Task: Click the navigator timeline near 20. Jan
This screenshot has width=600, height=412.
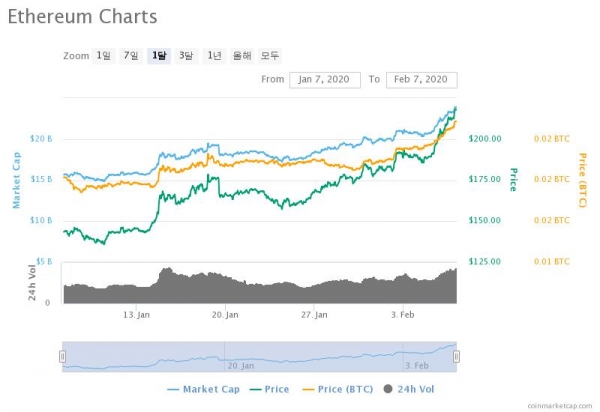Action: (241, 366)
